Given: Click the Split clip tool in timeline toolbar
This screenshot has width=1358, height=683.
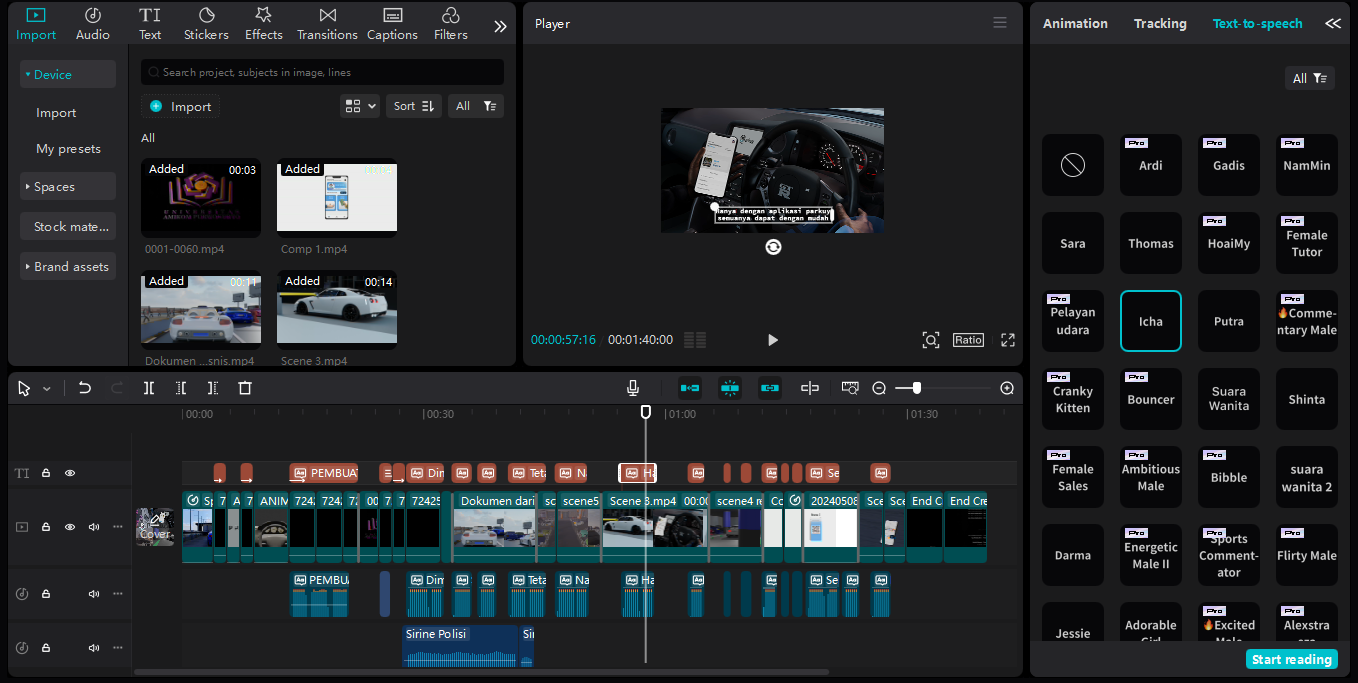Looking at the screenshot, I should tap(148, 388).
